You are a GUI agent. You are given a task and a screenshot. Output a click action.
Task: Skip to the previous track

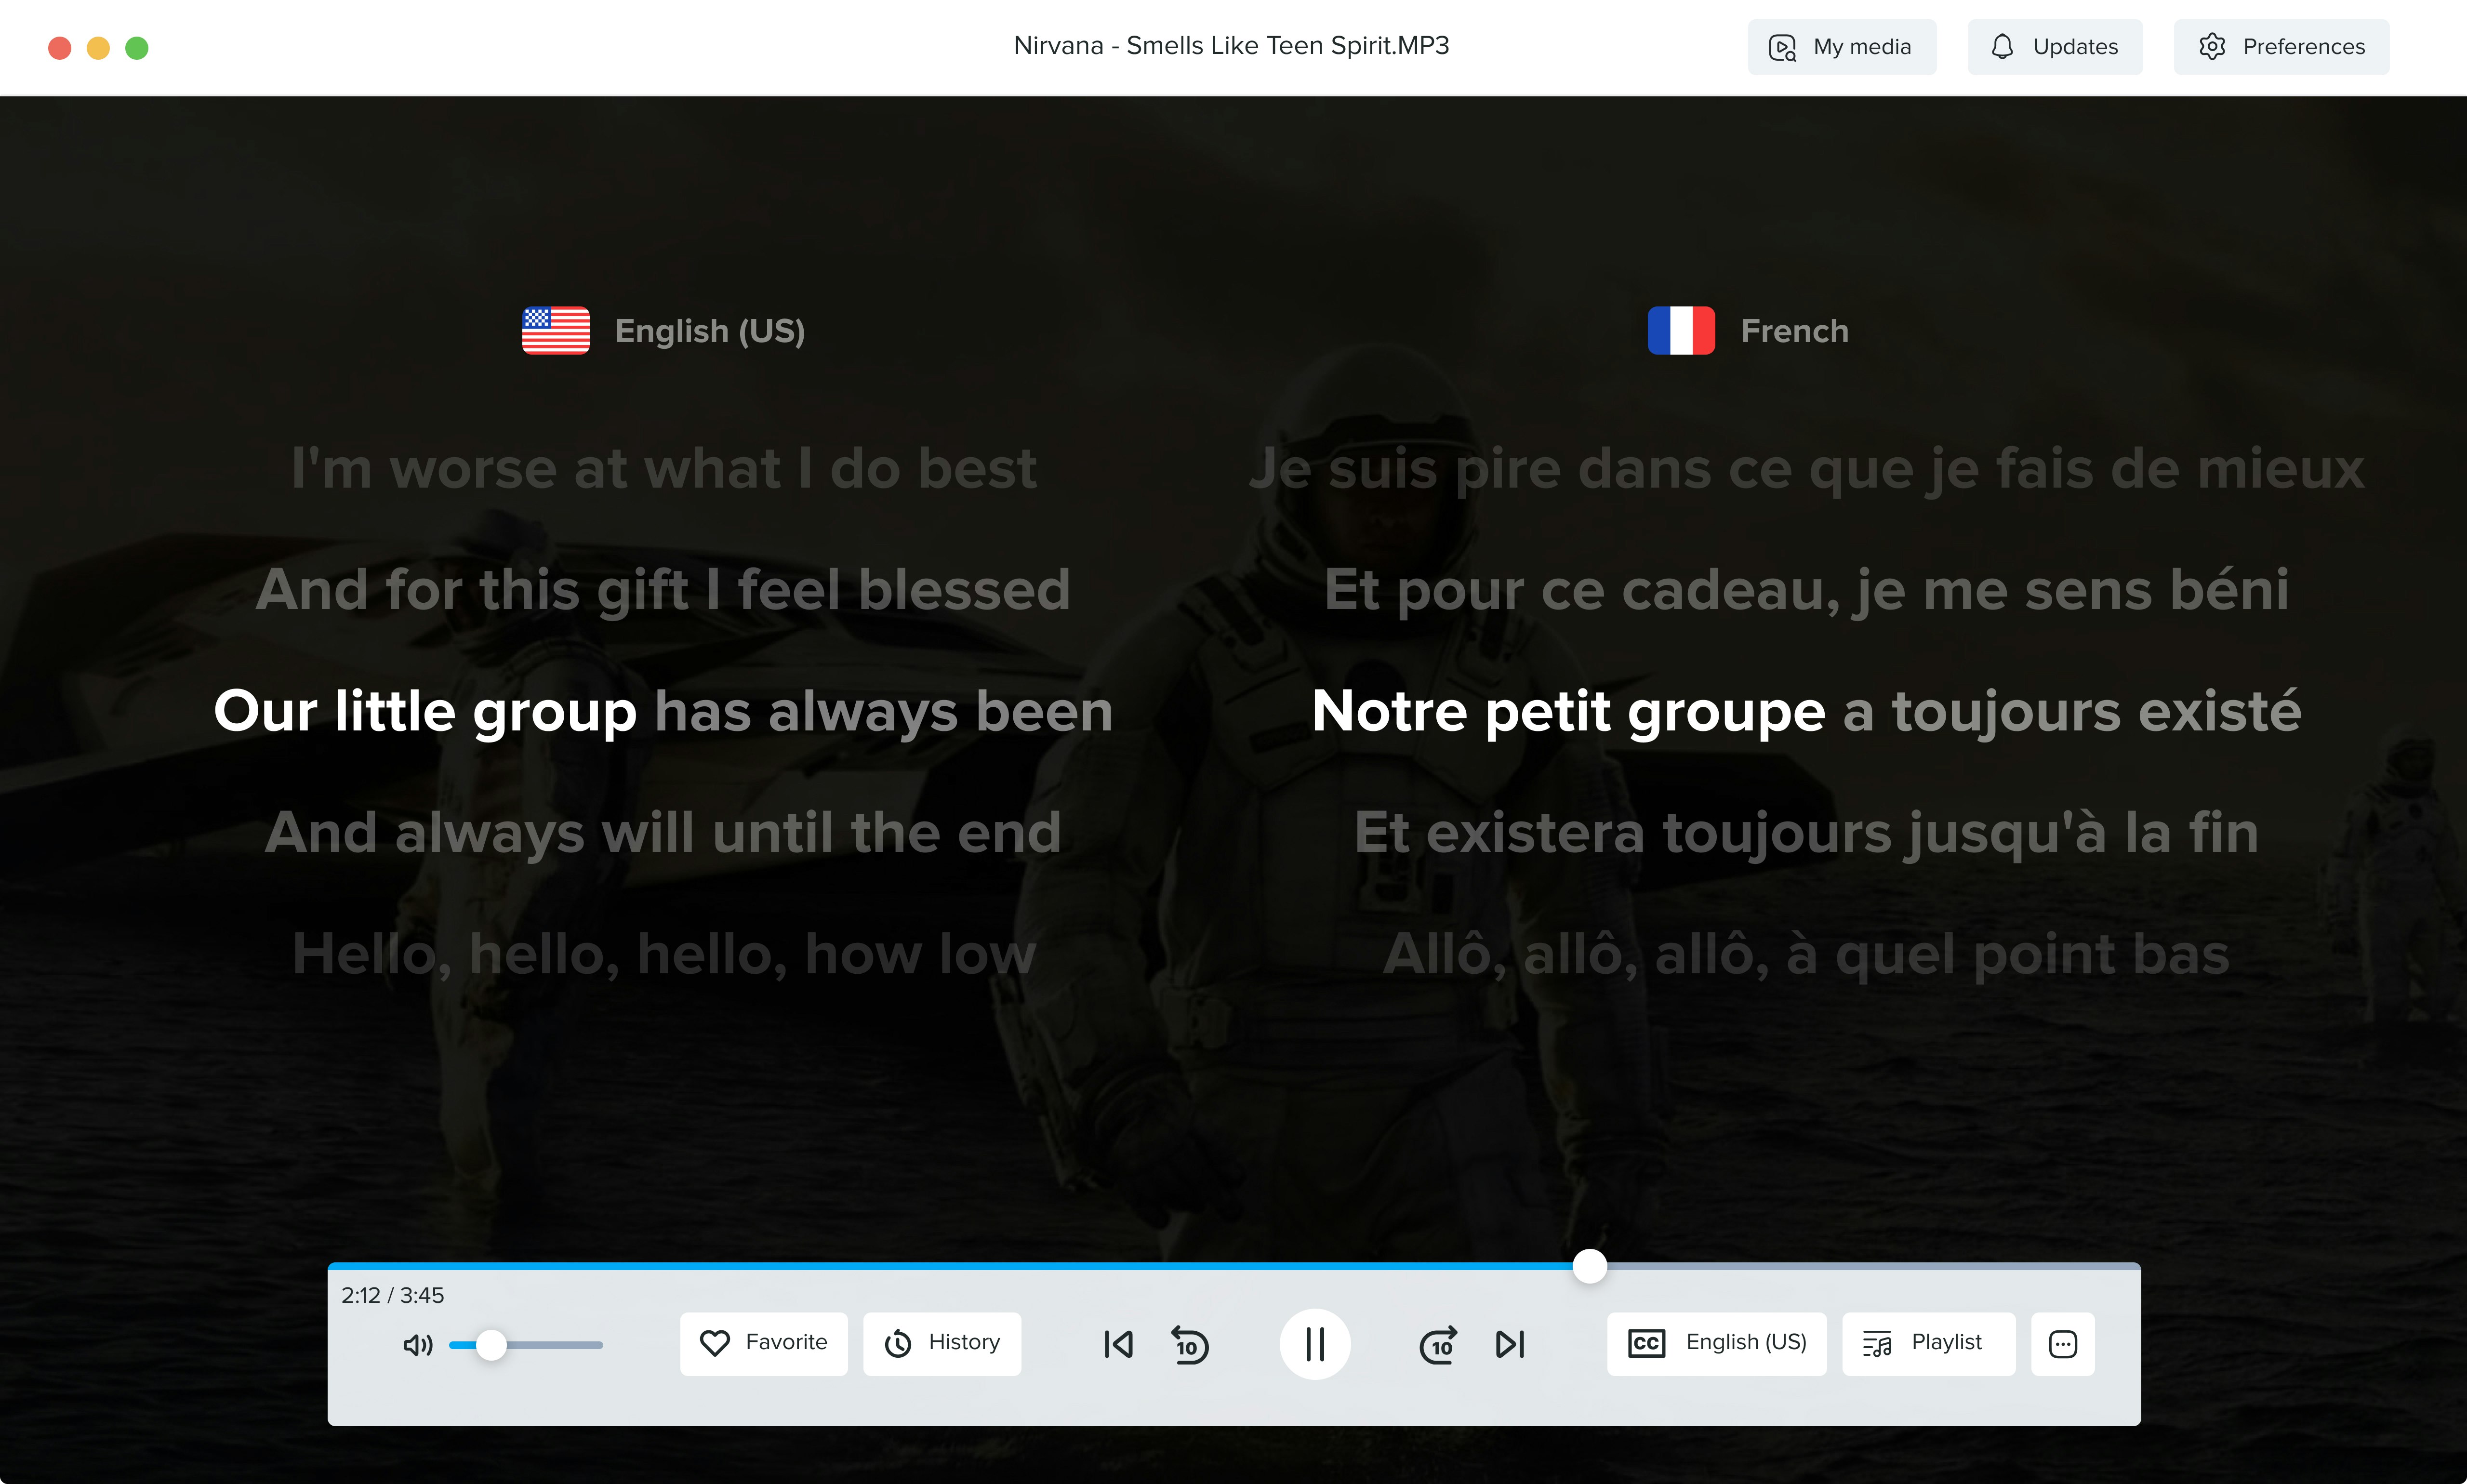[x=1118, y=1344]
